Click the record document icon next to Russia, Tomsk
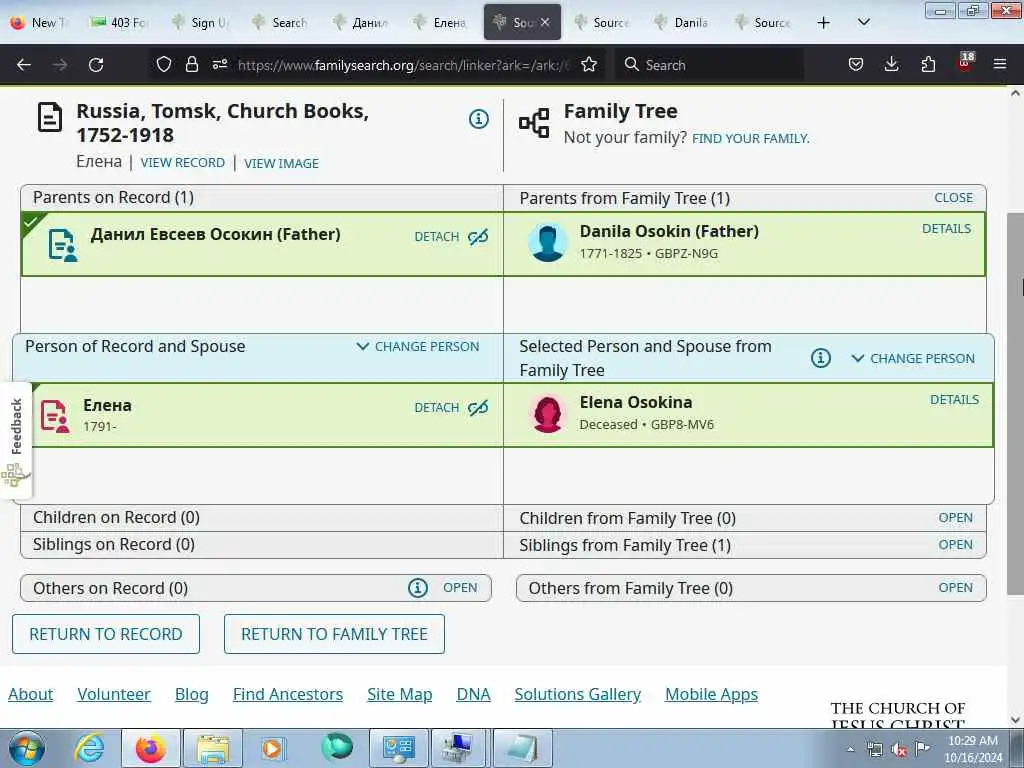The width and height of the screenshot is (1024, 768). tap(50, 118)
